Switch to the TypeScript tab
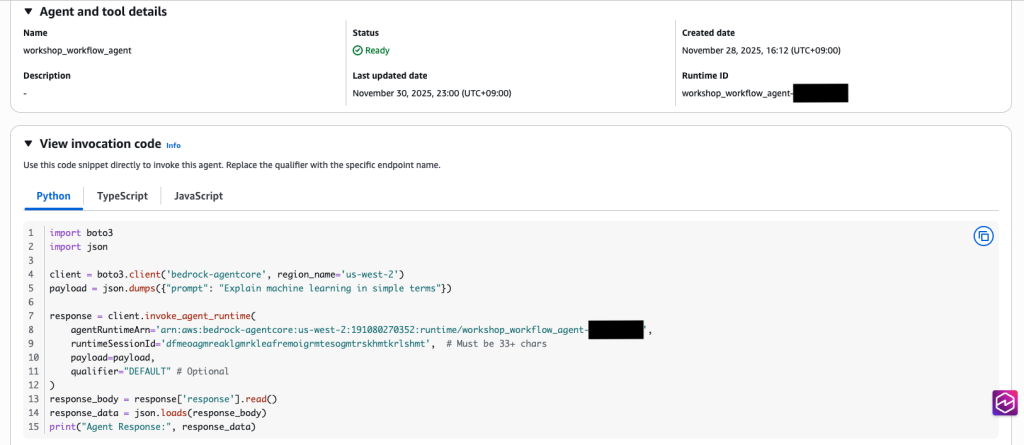The width and height of the screenshot is (1024, 445). point(121,196)
